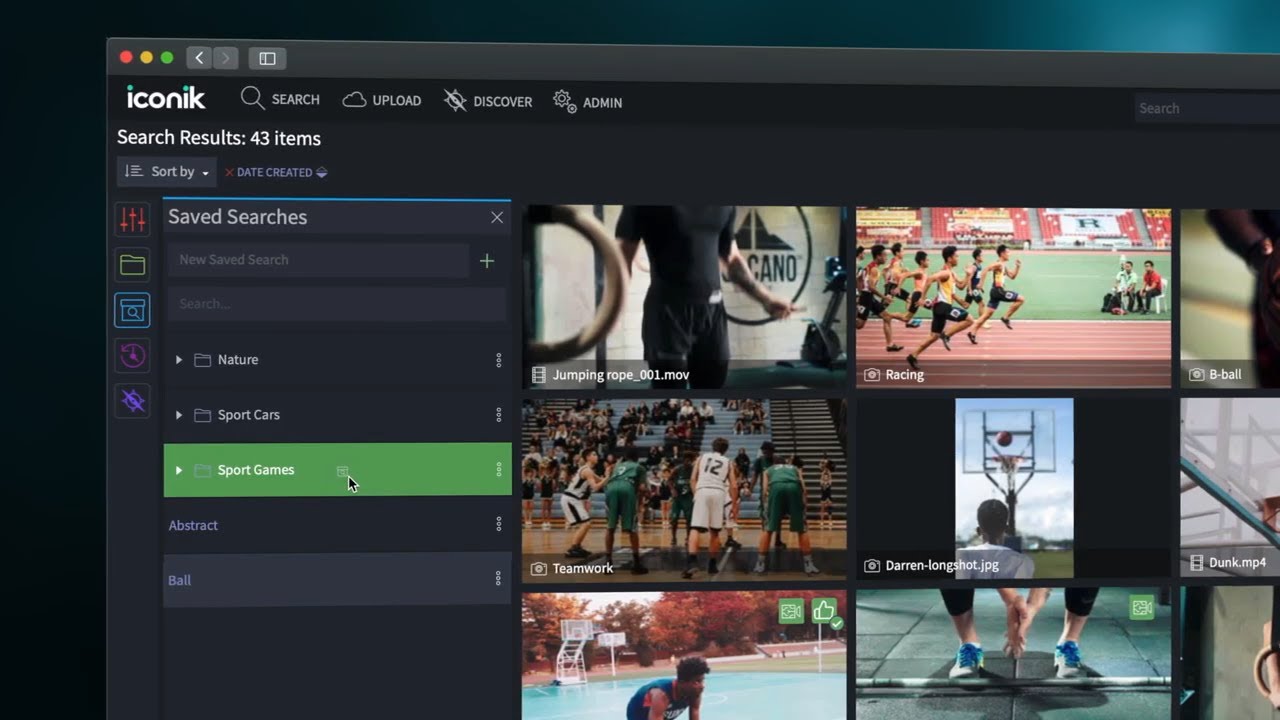Open options menu for Sport Games
Viewport: 1280px width, 720px height.
pos(499,470)
